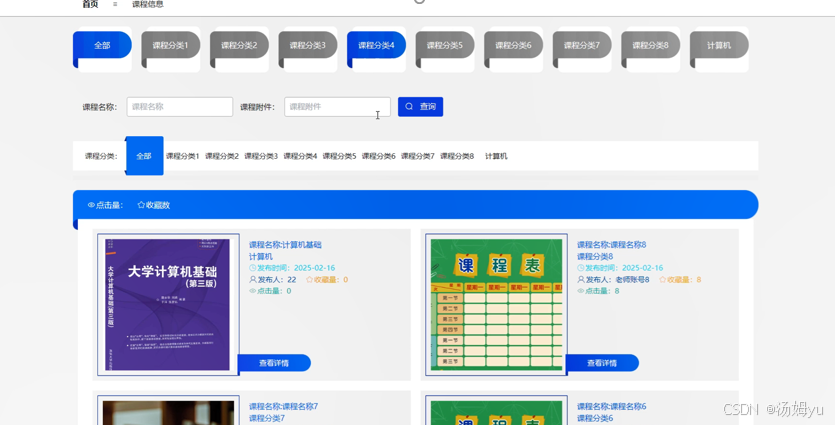The height and width of the screenshot is (425, 835).
Task: Click 课程信息 breadcrumb item
Action: coord(148,4)
